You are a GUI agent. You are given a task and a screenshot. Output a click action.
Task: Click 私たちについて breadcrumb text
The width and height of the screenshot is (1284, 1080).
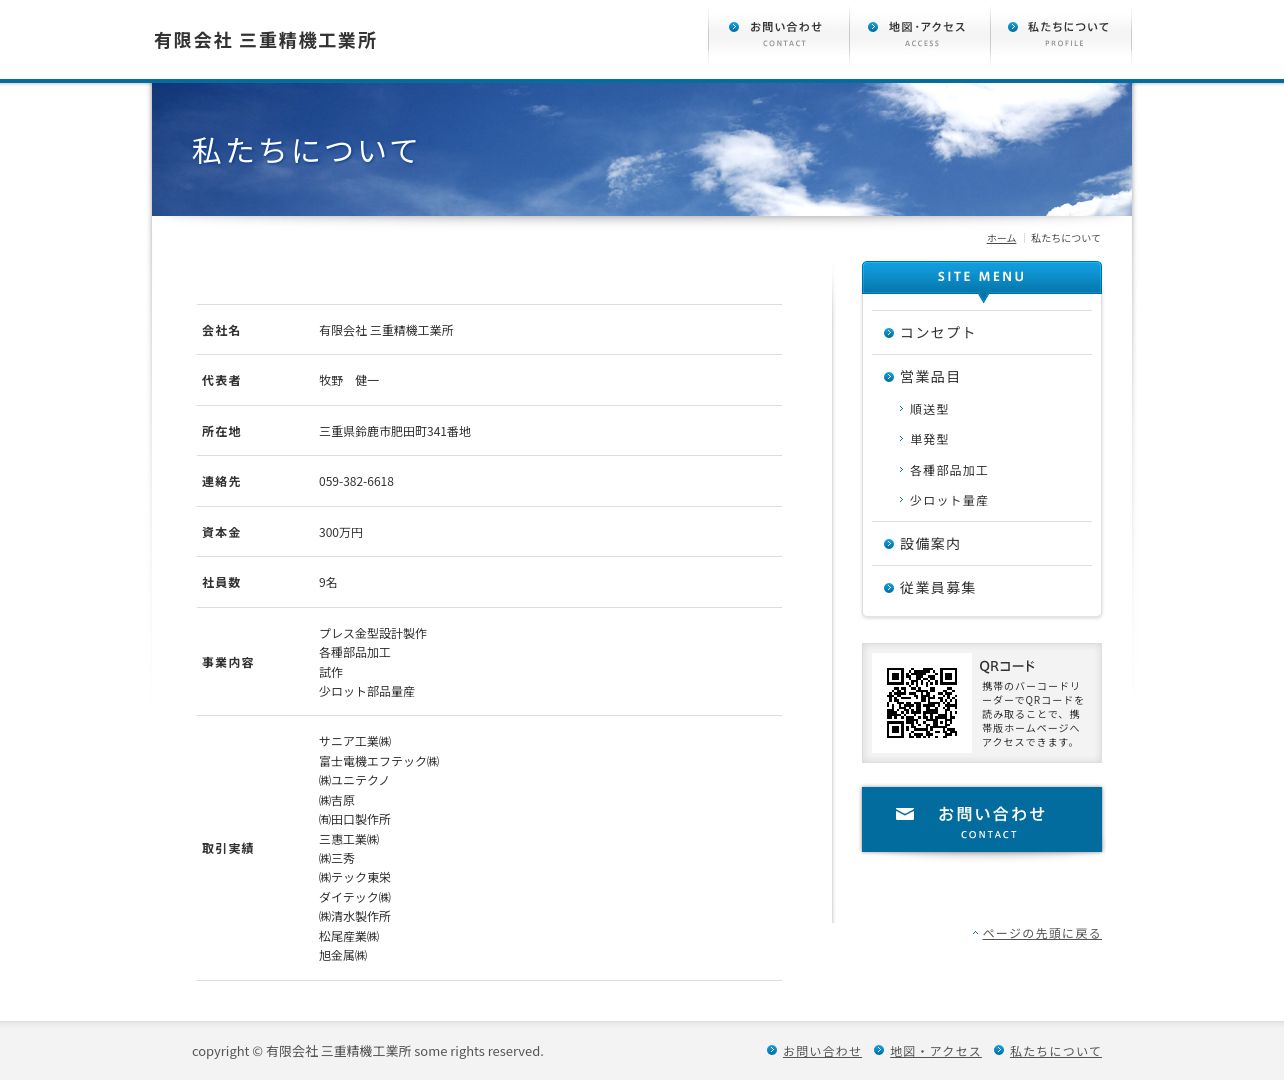pyautogui.click(x=1066, y=238)
